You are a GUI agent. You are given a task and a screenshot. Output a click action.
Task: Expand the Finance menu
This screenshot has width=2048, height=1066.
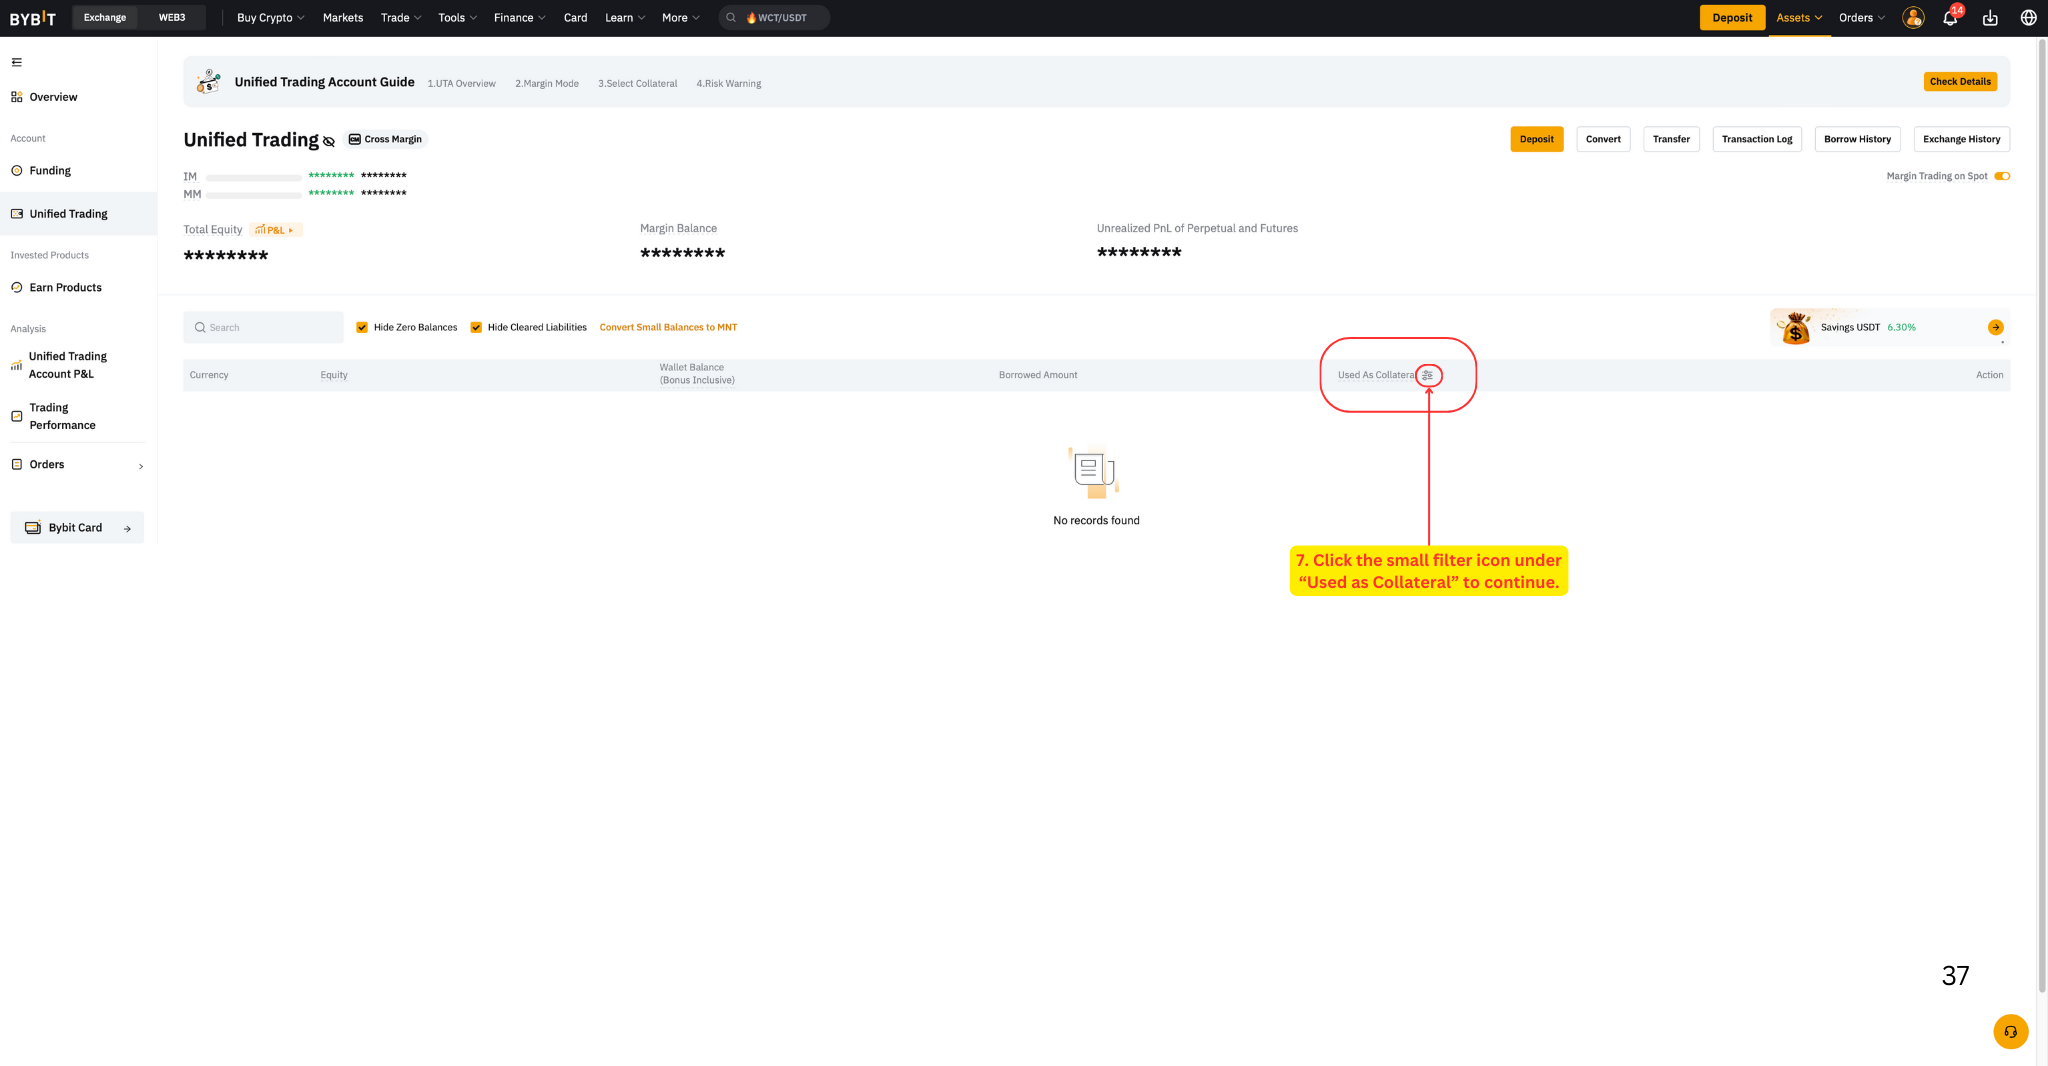click(x=519, y=18)
